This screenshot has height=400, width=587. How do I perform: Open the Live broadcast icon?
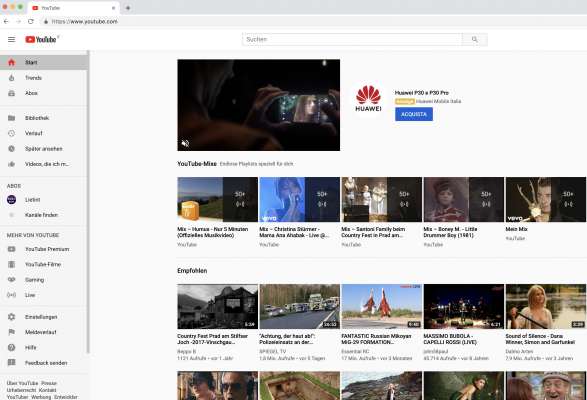point(12,295)
